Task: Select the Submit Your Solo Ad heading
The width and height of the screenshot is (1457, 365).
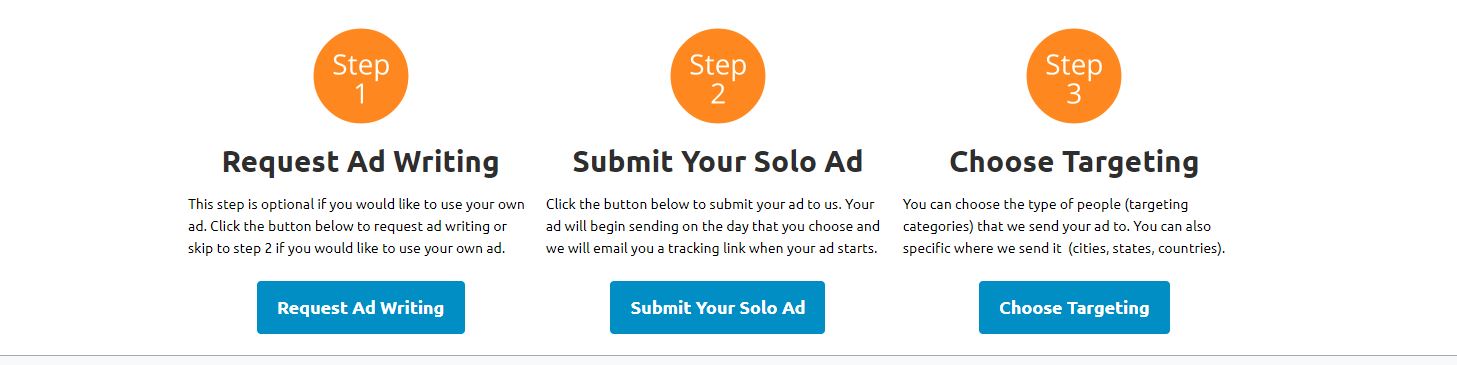Action: click(x=717, y=162)
